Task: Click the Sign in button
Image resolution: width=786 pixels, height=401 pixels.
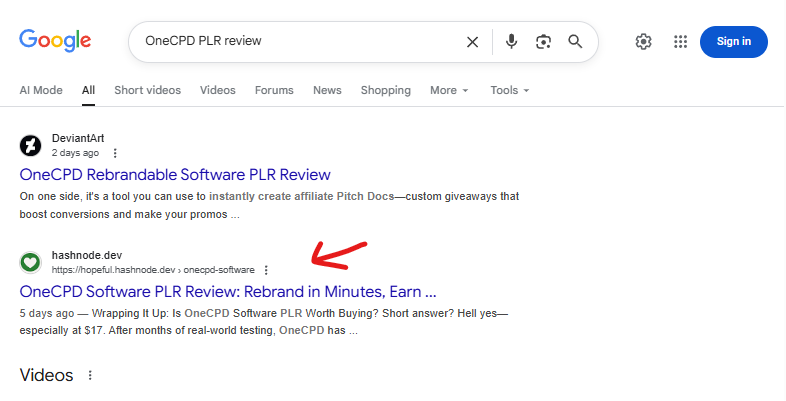Action: click(733, 42)
